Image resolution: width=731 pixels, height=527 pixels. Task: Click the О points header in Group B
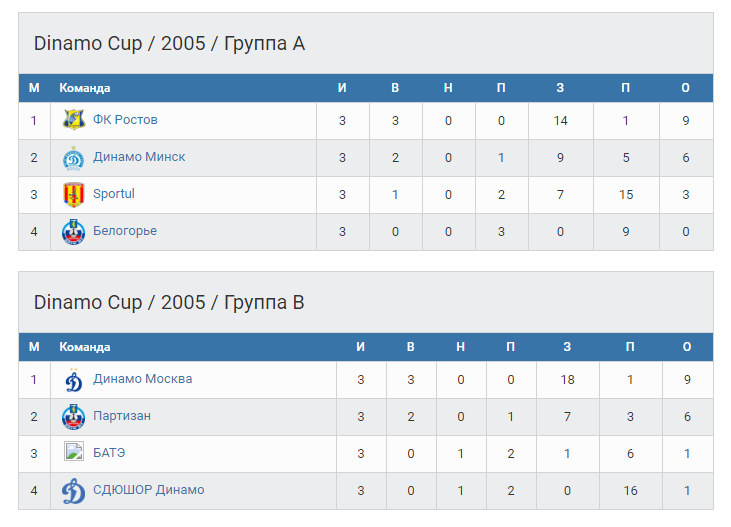point(685,347)
